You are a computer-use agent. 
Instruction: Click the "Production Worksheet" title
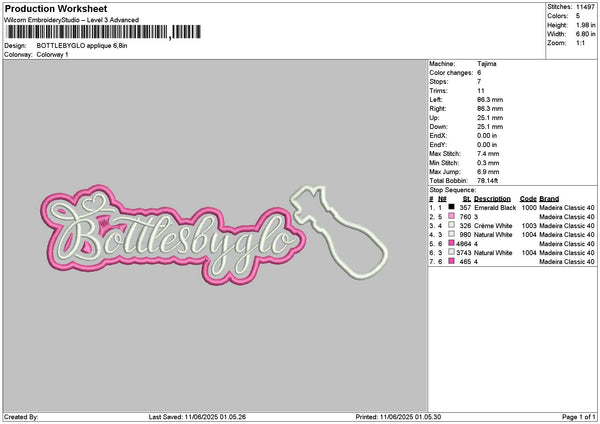(x=56, y=9)
